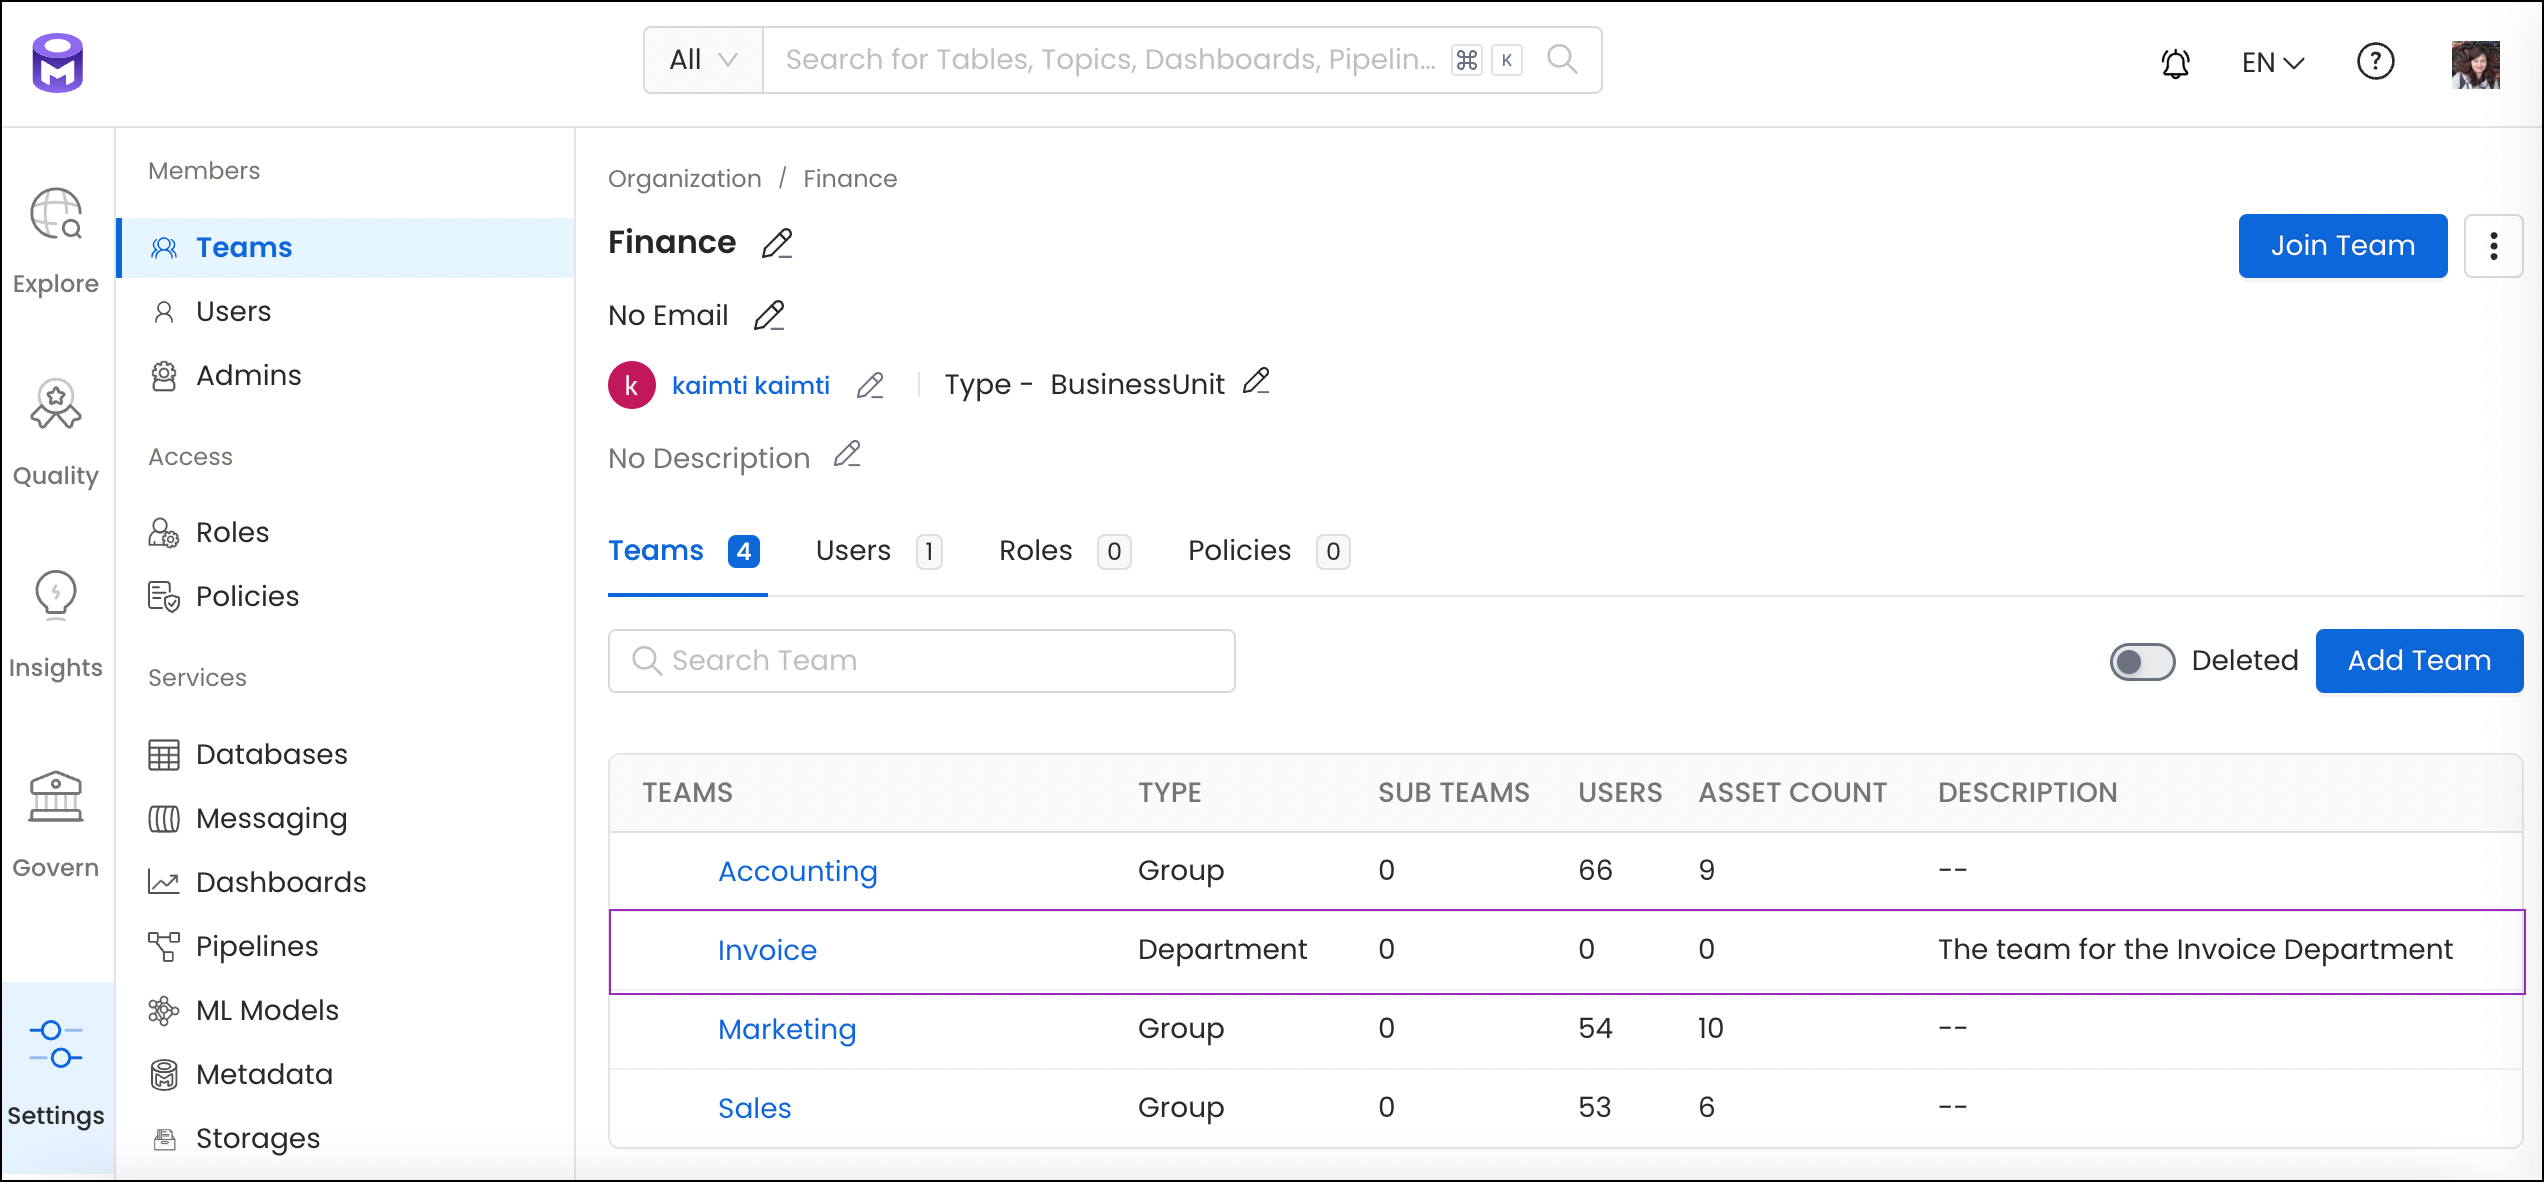Go to Organization breadcrumb
The image size is (2544, 1182).
point(685,179)
